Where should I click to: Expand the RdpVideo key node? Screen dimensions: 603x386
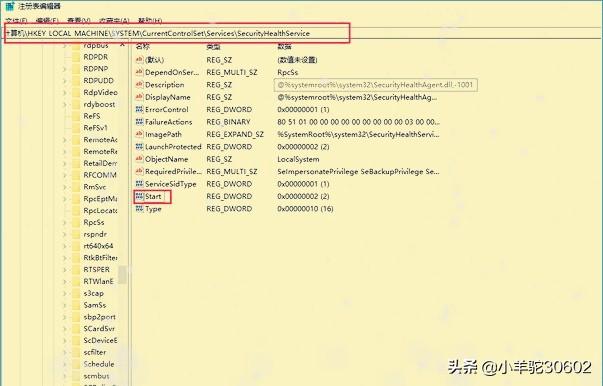coord(65,93)
